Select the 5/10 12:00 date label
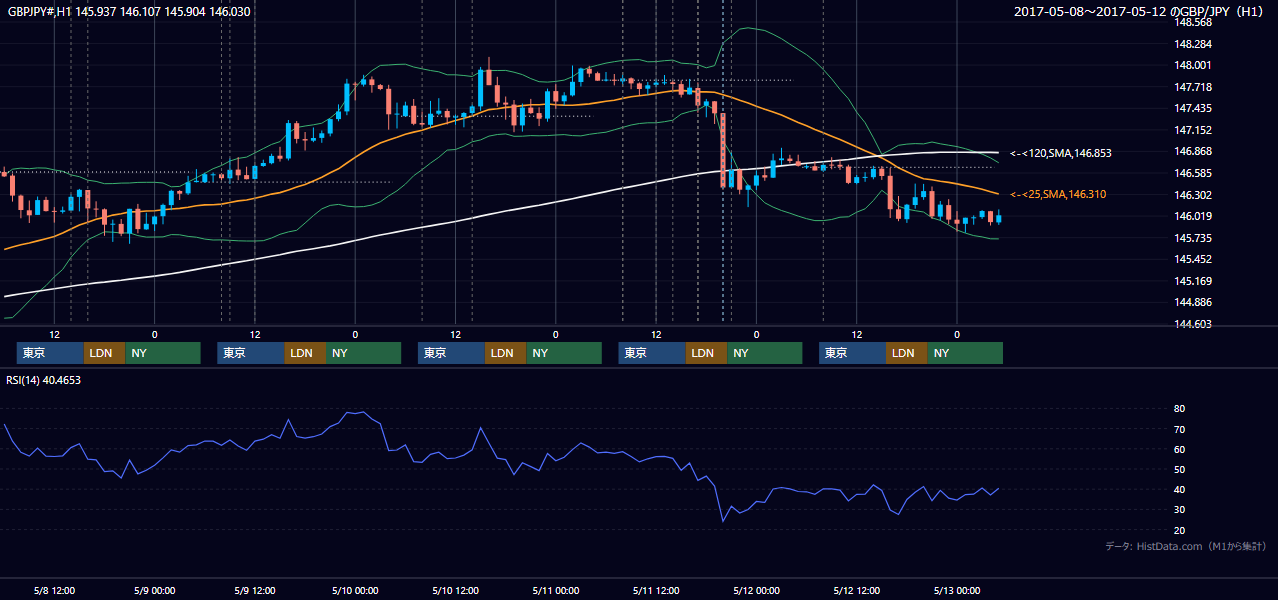Viewport: 1278px width, 600px height. [x=456, y=591]
